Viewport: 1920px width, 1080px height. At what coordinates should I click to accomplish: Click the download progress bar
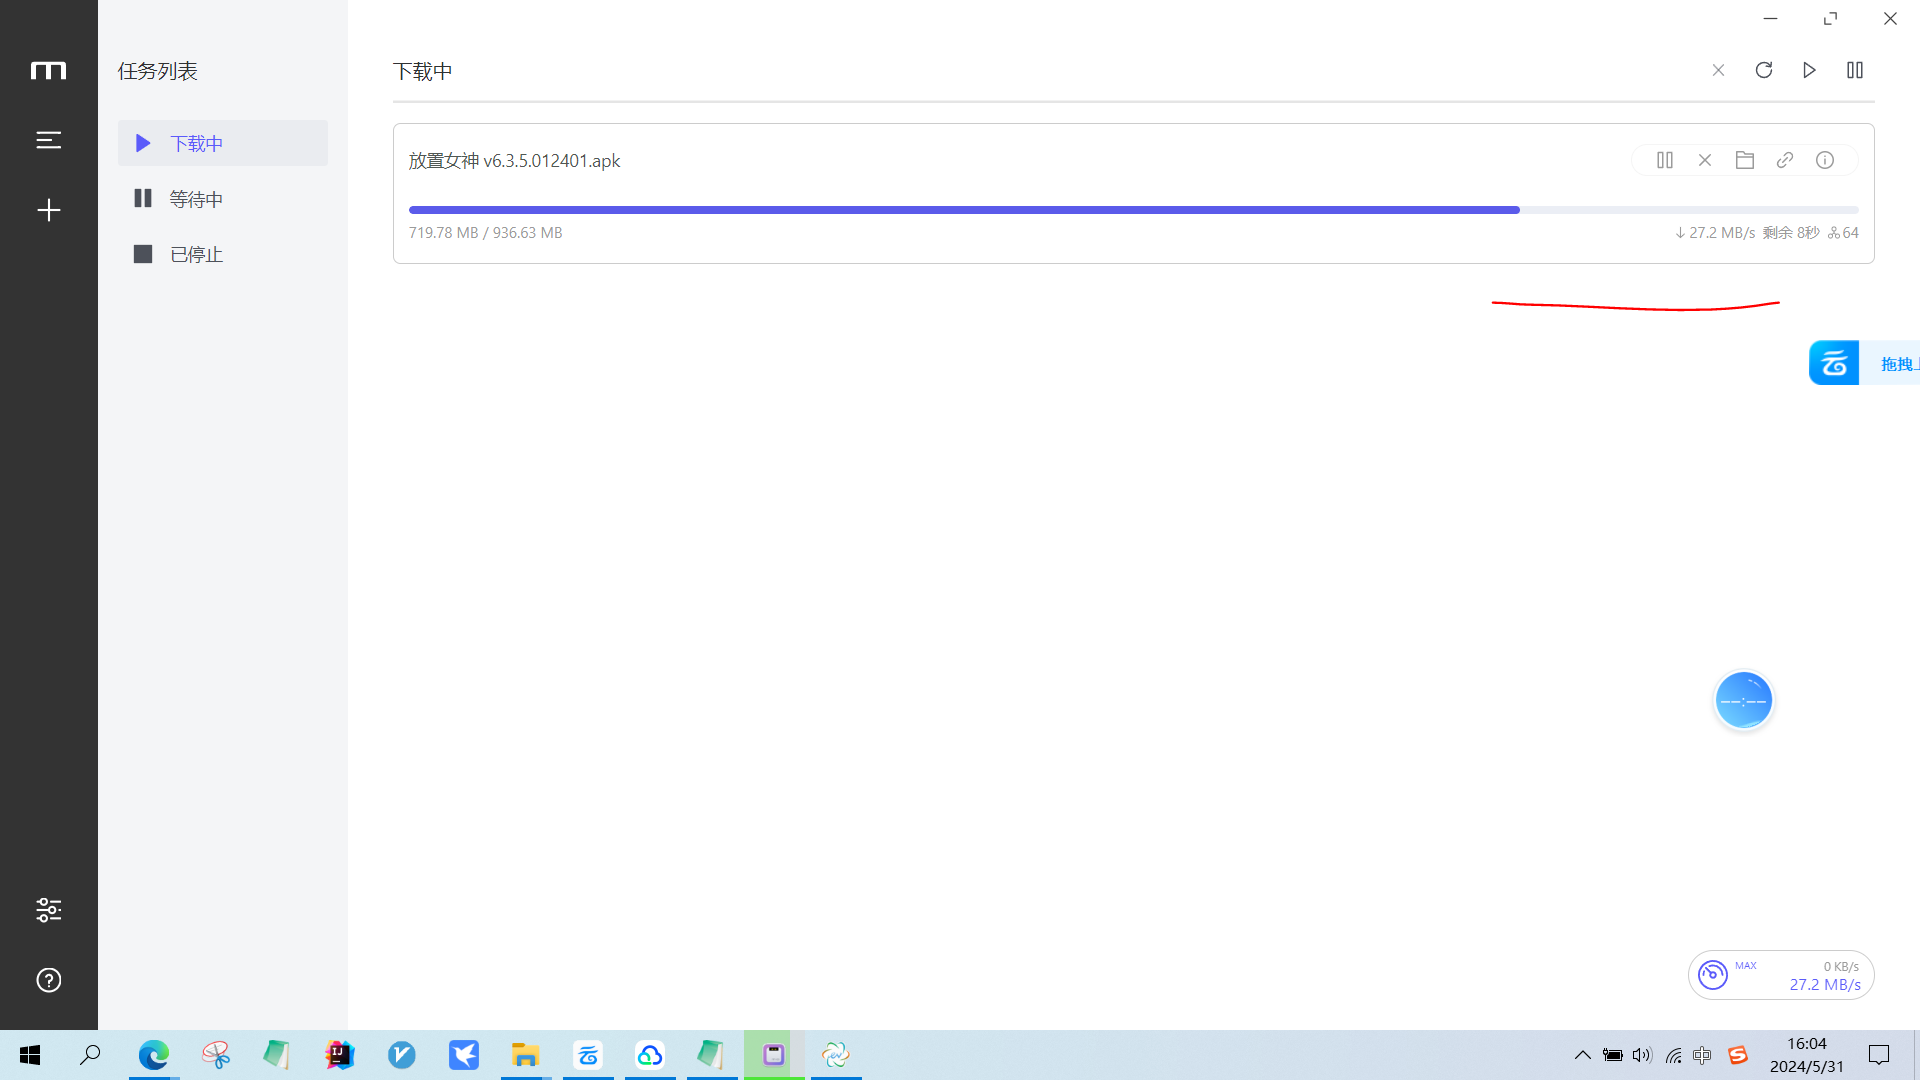1133,210
